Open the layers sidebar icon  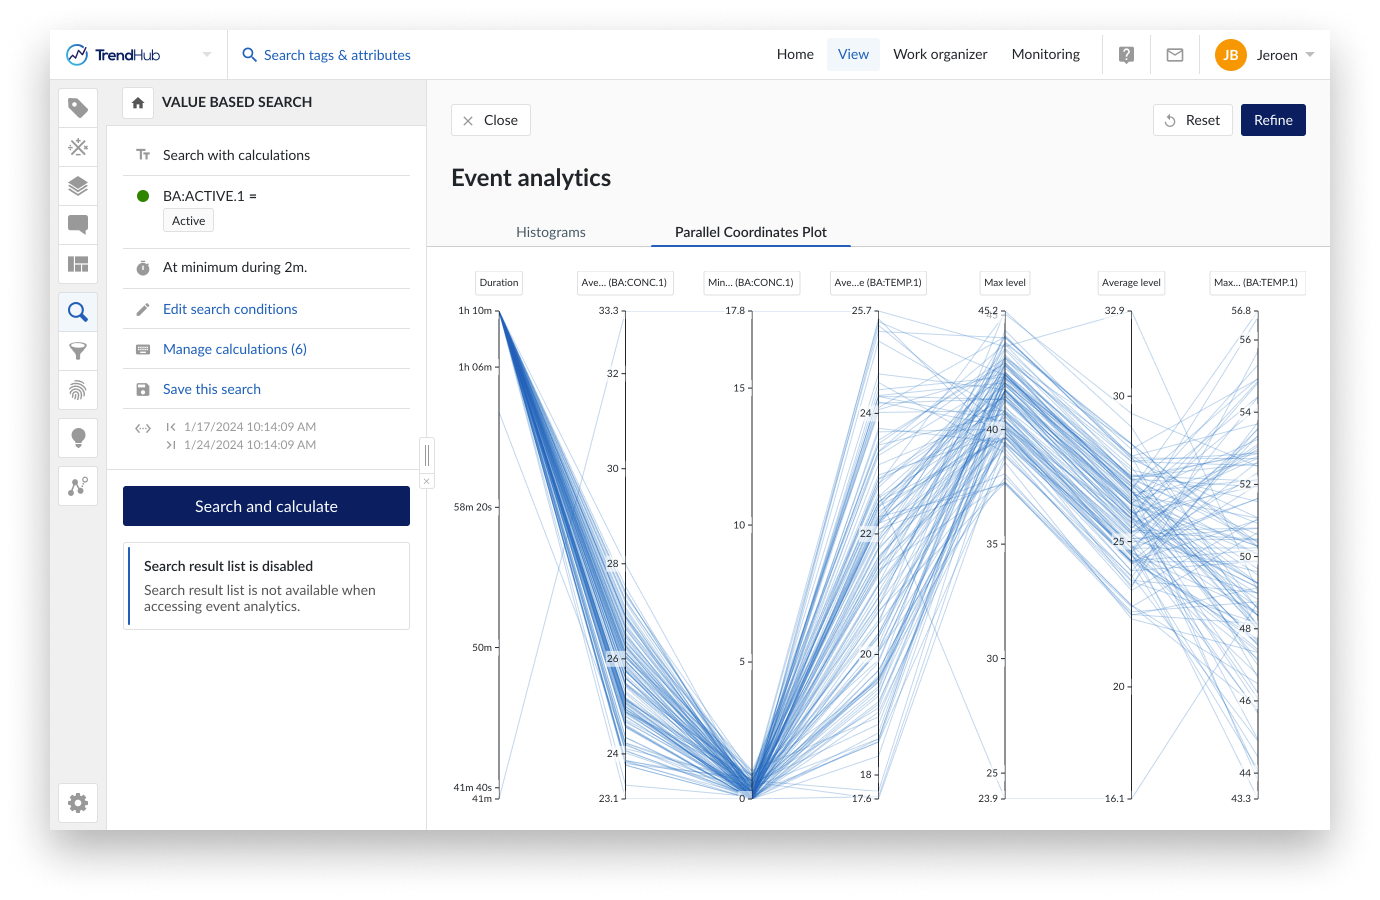pos(78,186)
